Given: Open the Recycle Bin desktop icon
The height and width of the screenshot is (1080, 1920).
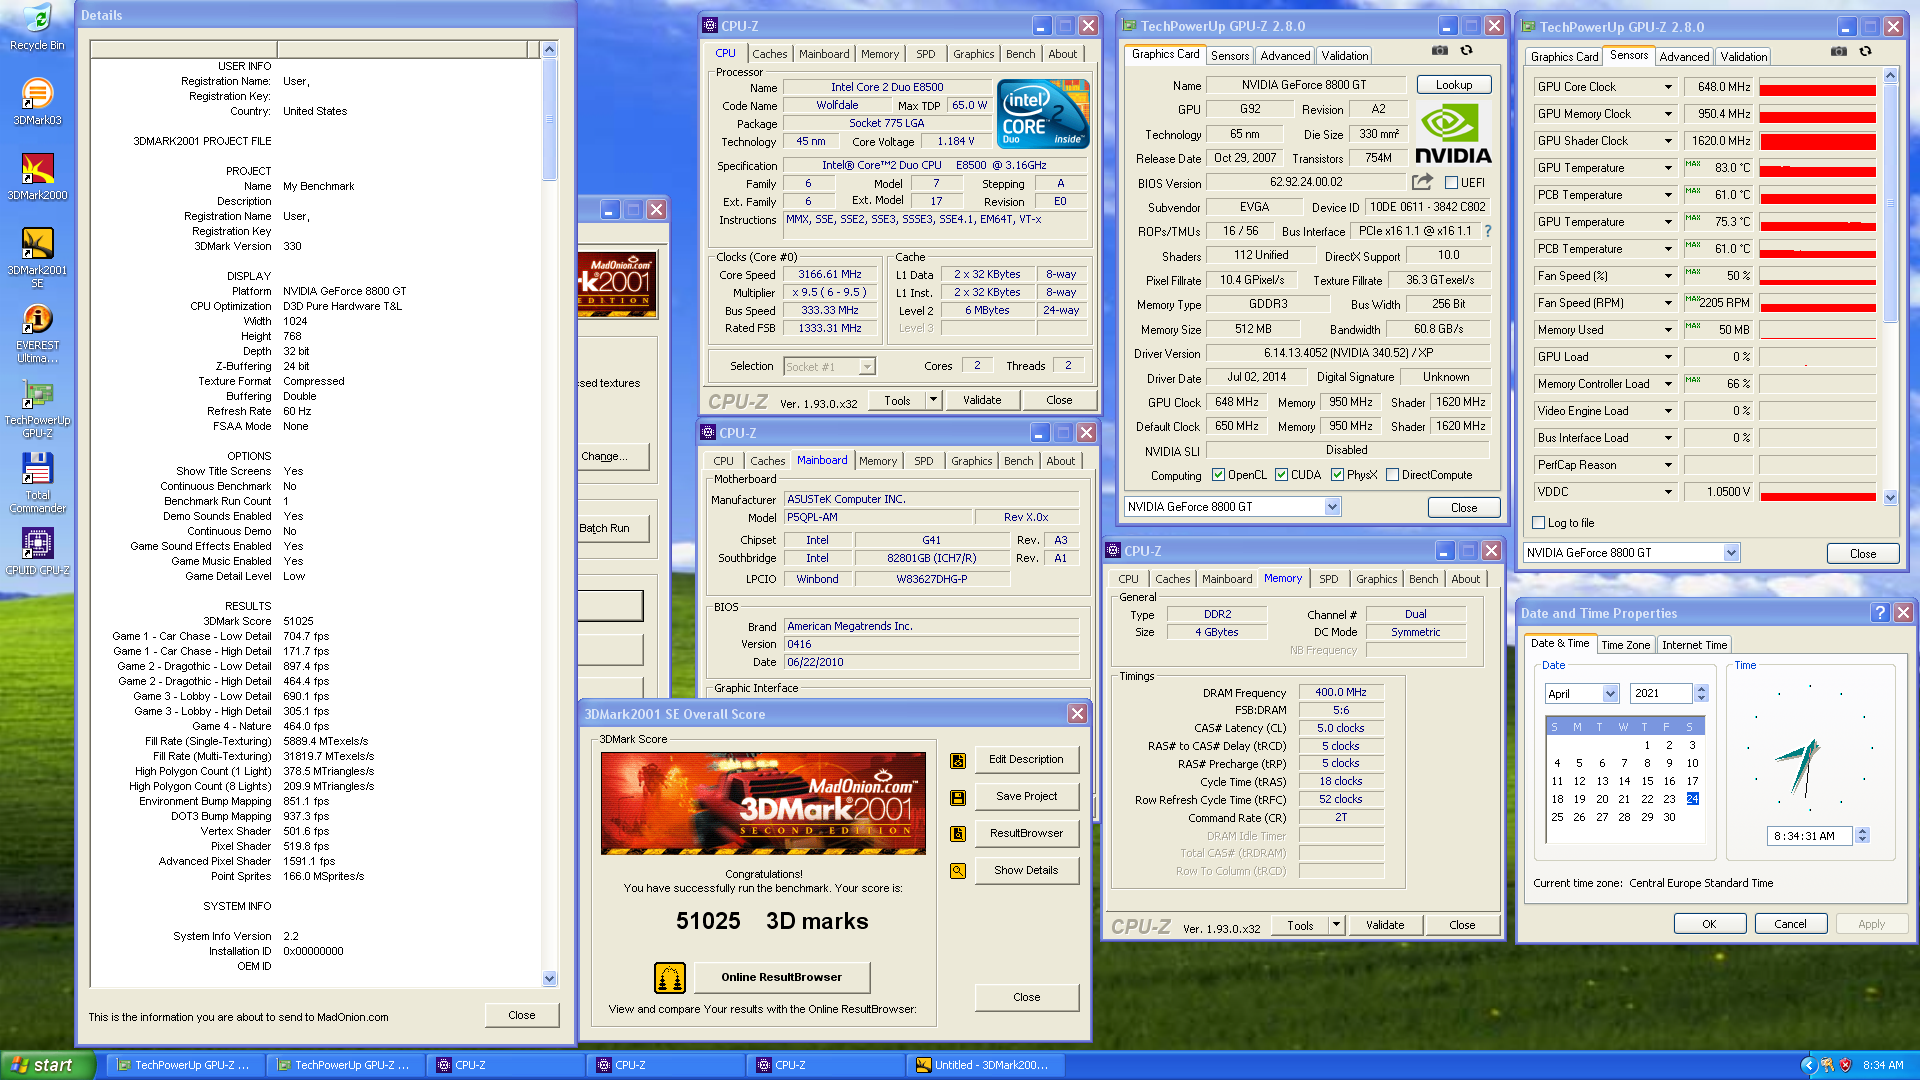Looking at the screenshot, I should (x=37, y=27).
